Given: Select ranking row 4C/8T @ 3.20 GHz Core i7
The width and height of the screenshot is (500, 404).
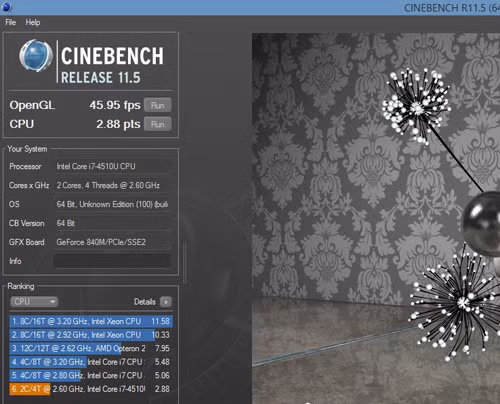Looking at the screenshot, I should [x=91, y=362].
